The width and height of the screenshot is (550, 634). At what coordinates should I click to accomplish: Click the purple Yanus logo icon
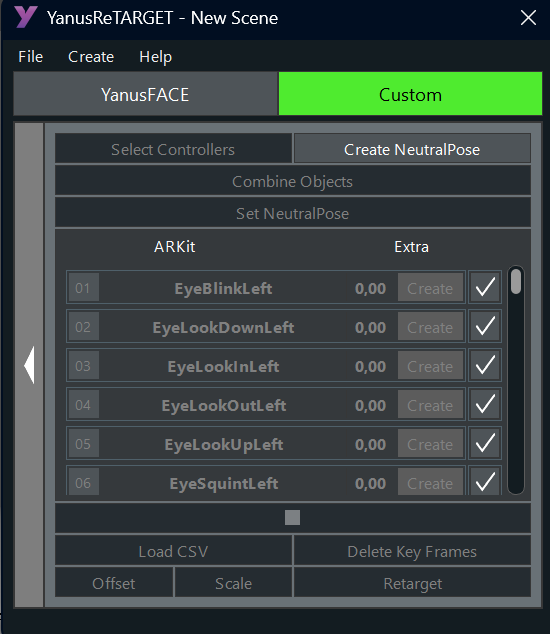[x=26, y=17]
